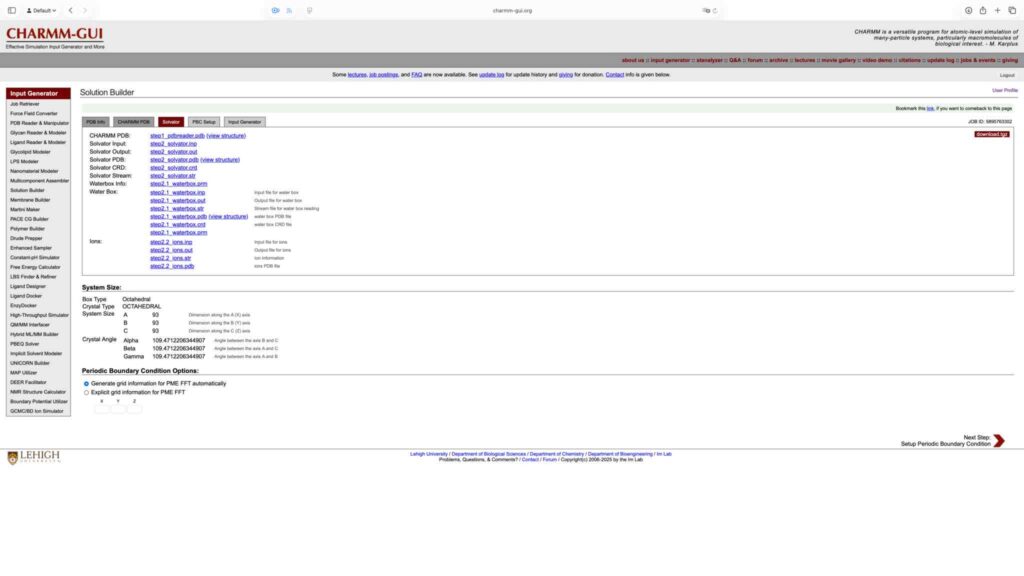Select Generate grid information for PME FFT automatically
Viewport: 1024px width, 576px height.
point(86,383)
